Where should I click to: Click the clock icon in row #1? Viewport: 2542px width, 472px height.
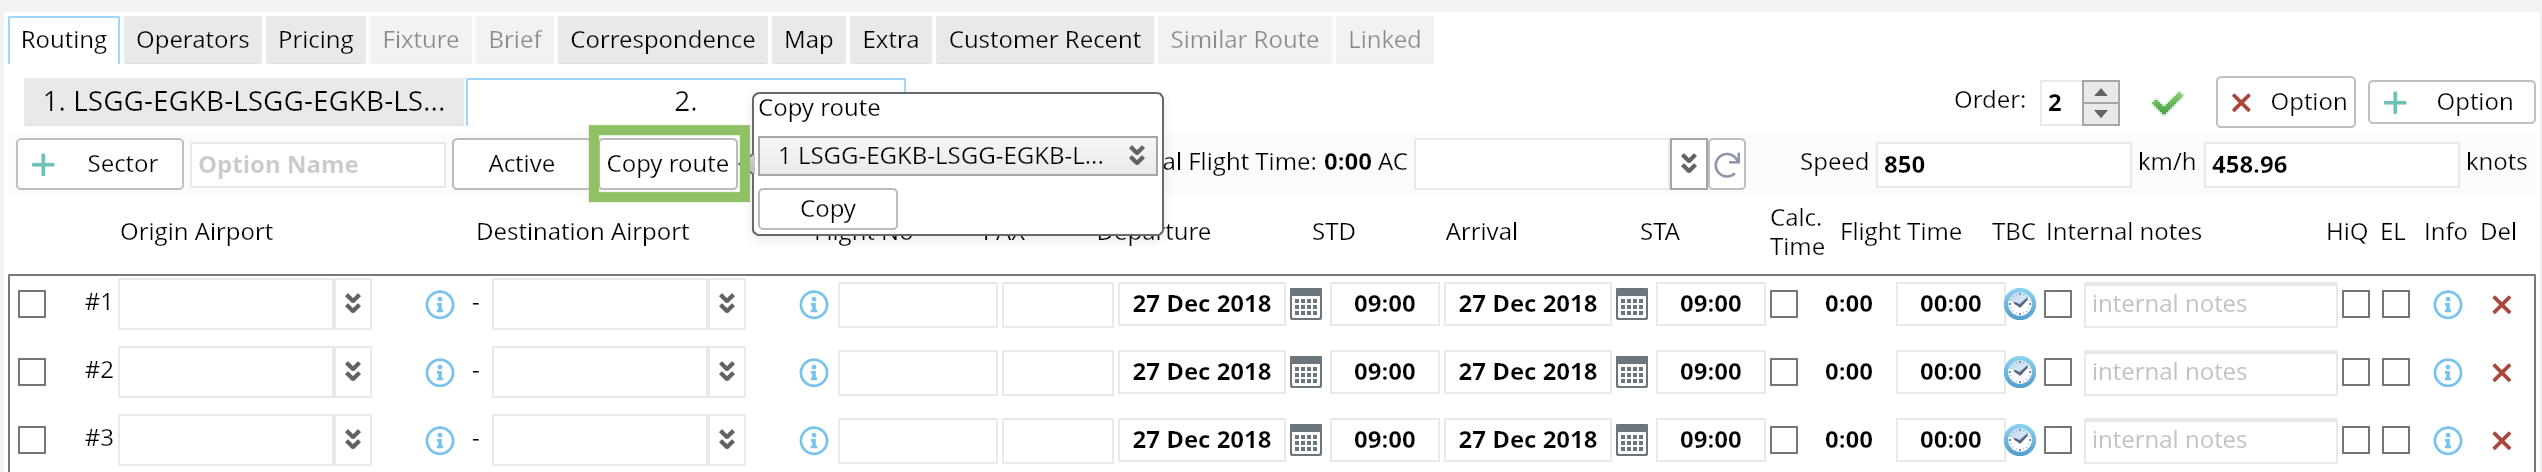(2019, 304)
